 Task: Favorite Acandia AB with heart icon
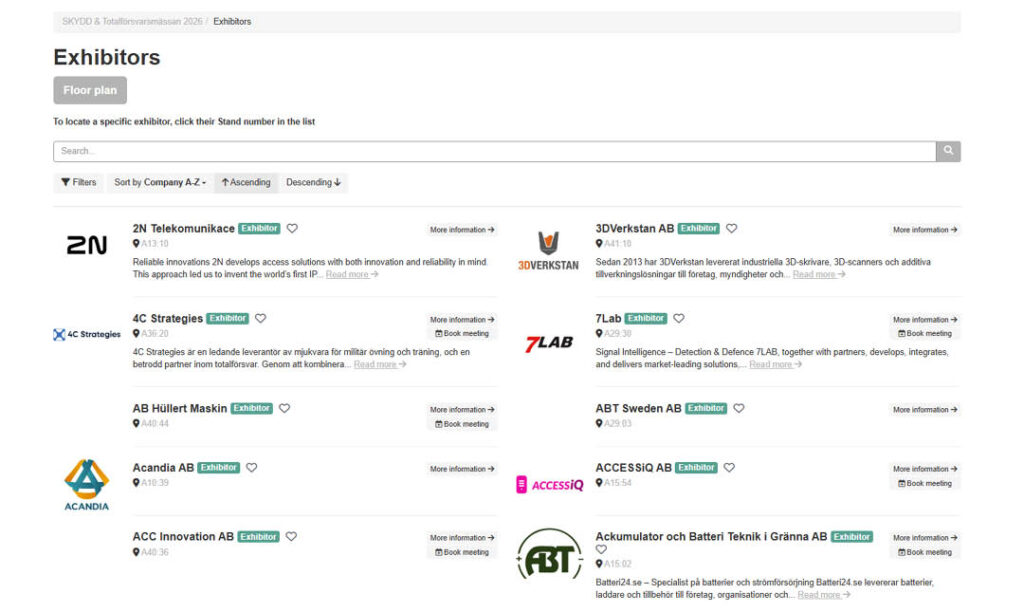pos(251,468)
